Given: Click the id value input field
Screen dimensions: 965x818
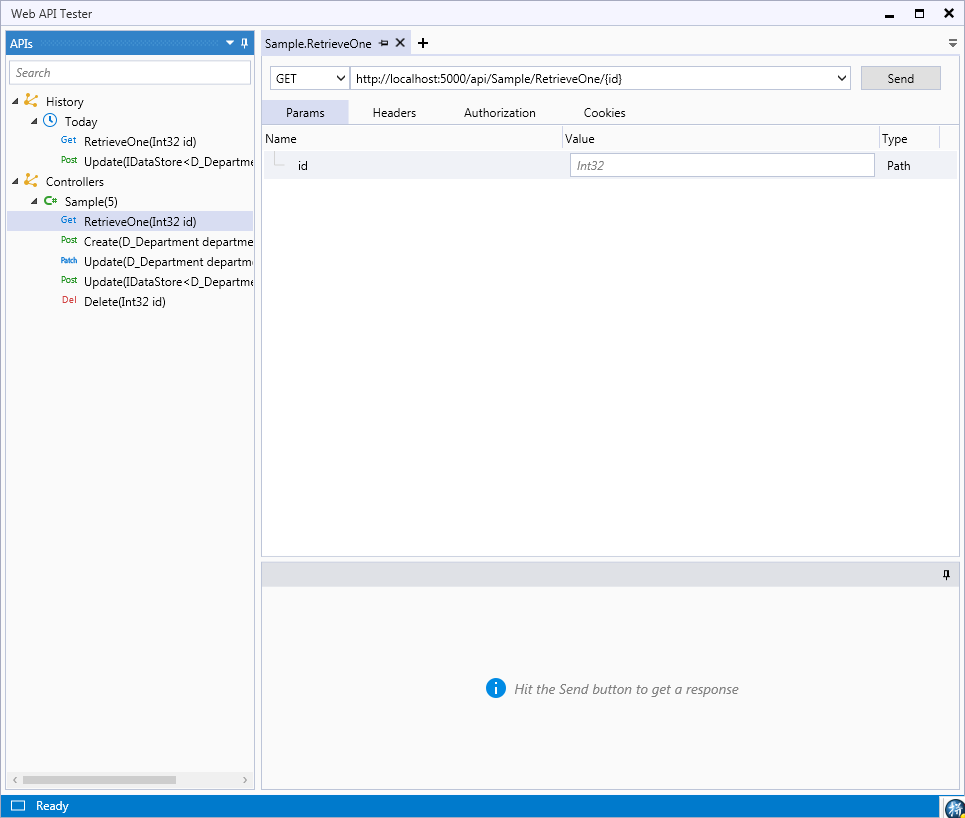Looking at the screenshot, I should pyautogui.click(x=721, y=166).
